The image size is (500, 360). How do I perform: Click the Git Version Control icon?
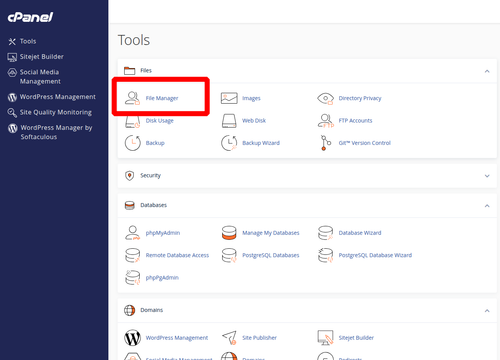[326, 143]
